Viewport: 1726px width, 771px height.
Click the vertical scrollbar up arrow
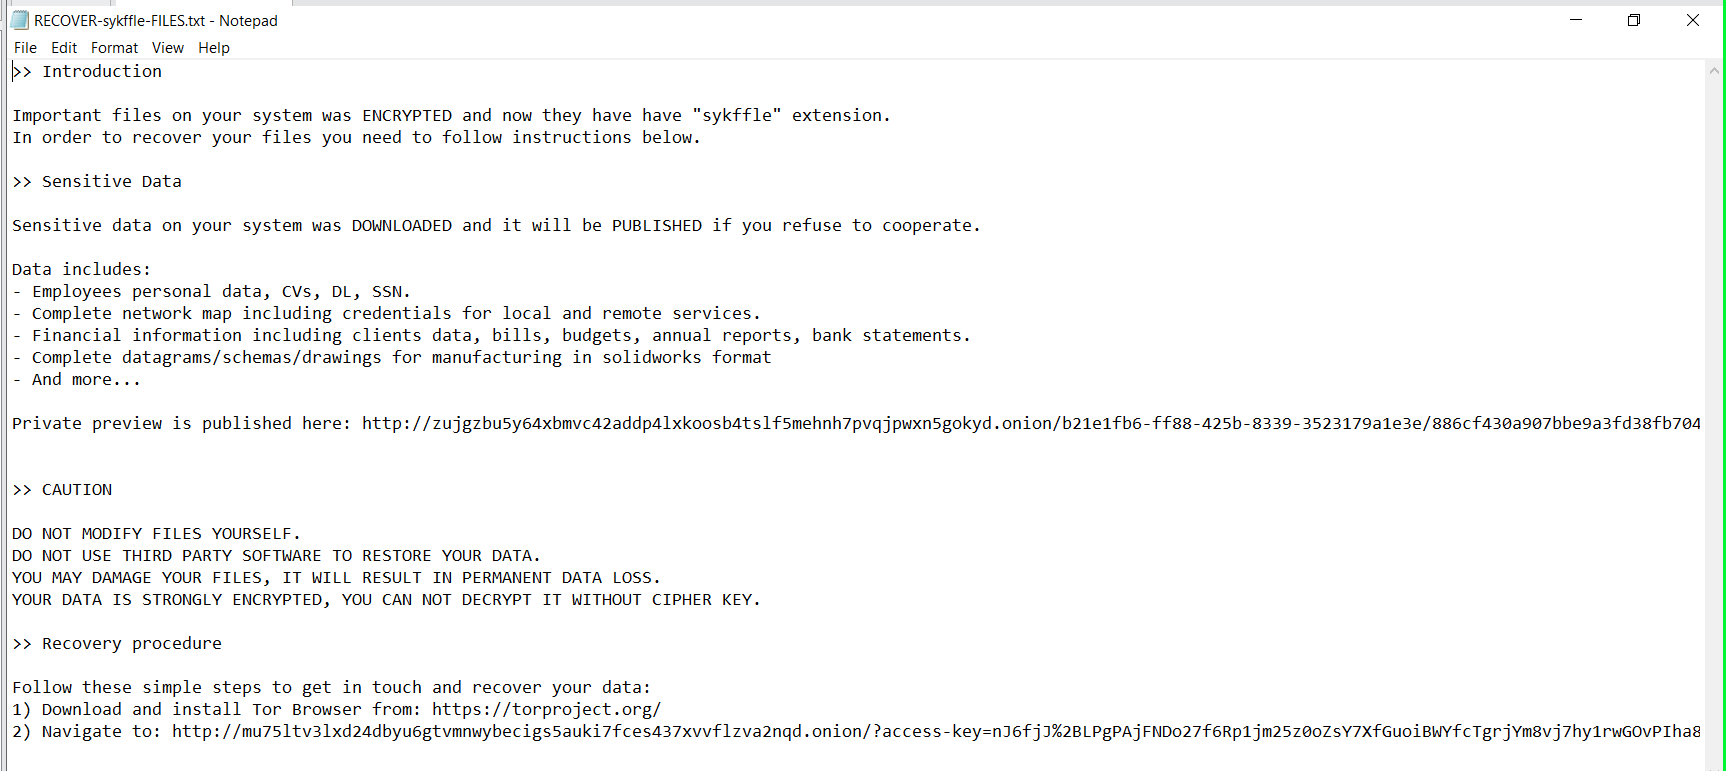click(1714, 71)
